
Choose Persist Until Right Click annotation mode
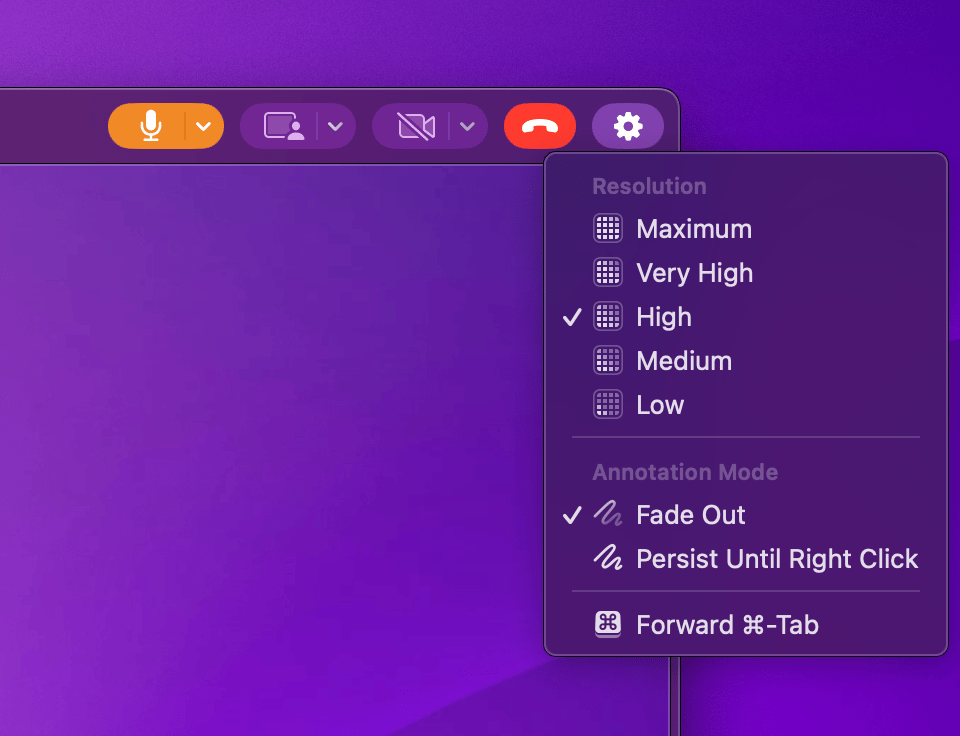click(746, 559)
